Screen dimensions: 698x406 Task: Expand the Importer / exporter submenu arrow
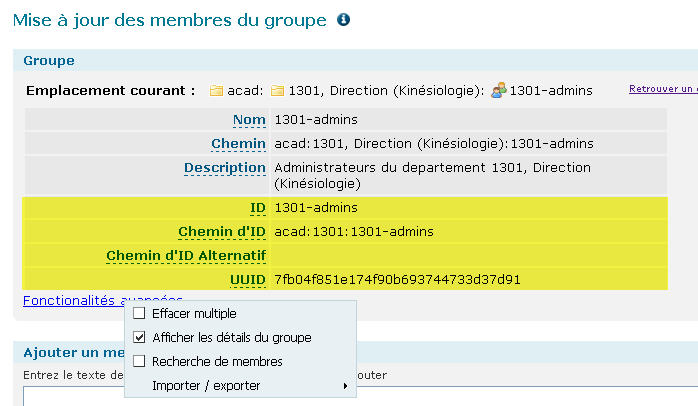click(x=345, y=386)
